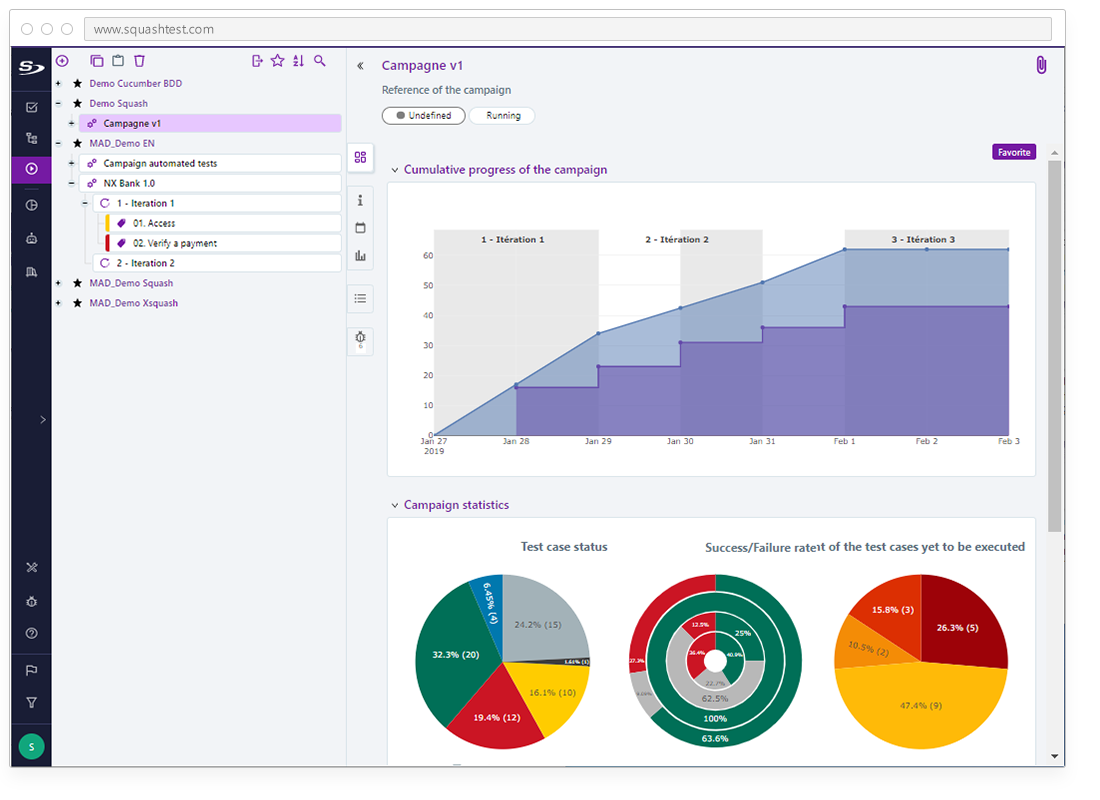
Task: Open the calendar panel icon
Action: tap(360, 228)
